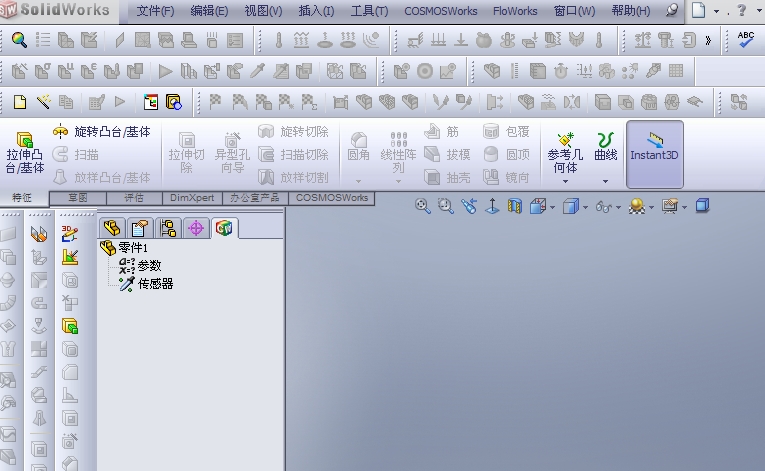The height and width of the screenshot is (471, 765).
Task: Click the spelling check ABC icon
Action: click(745, 40)
